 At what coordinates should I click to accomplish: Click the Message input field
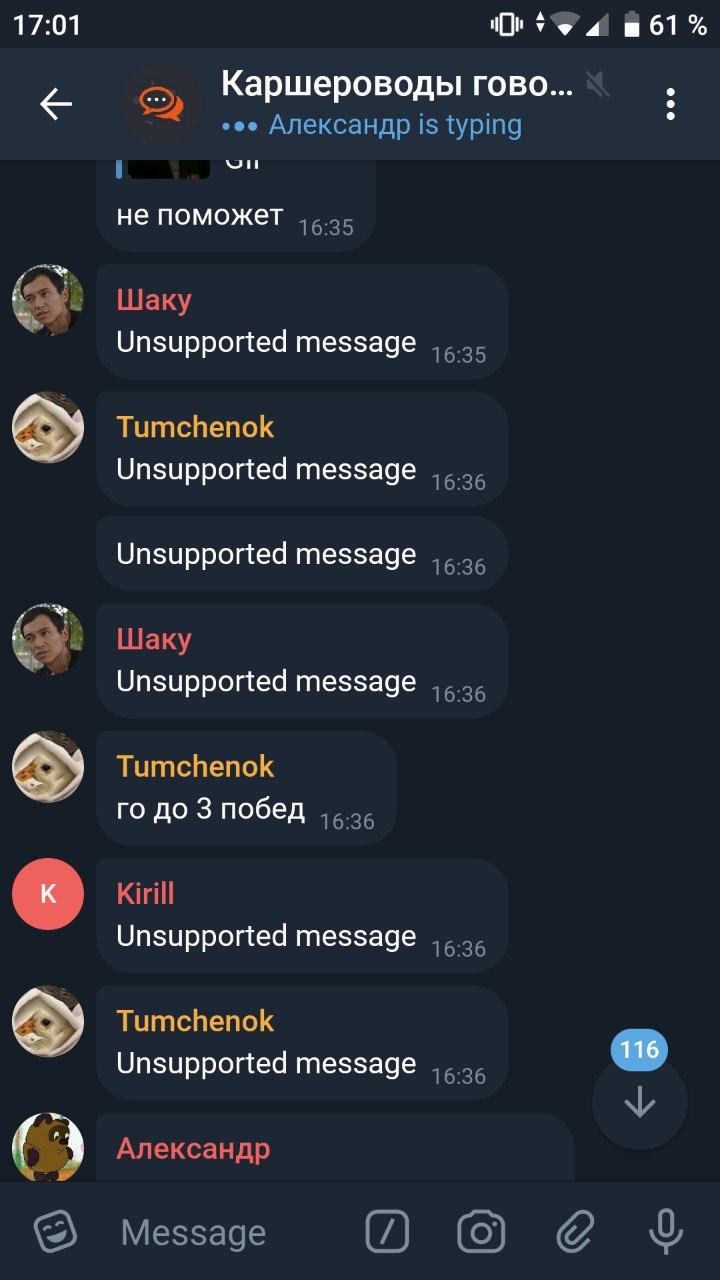click(x=230, y=1232)
